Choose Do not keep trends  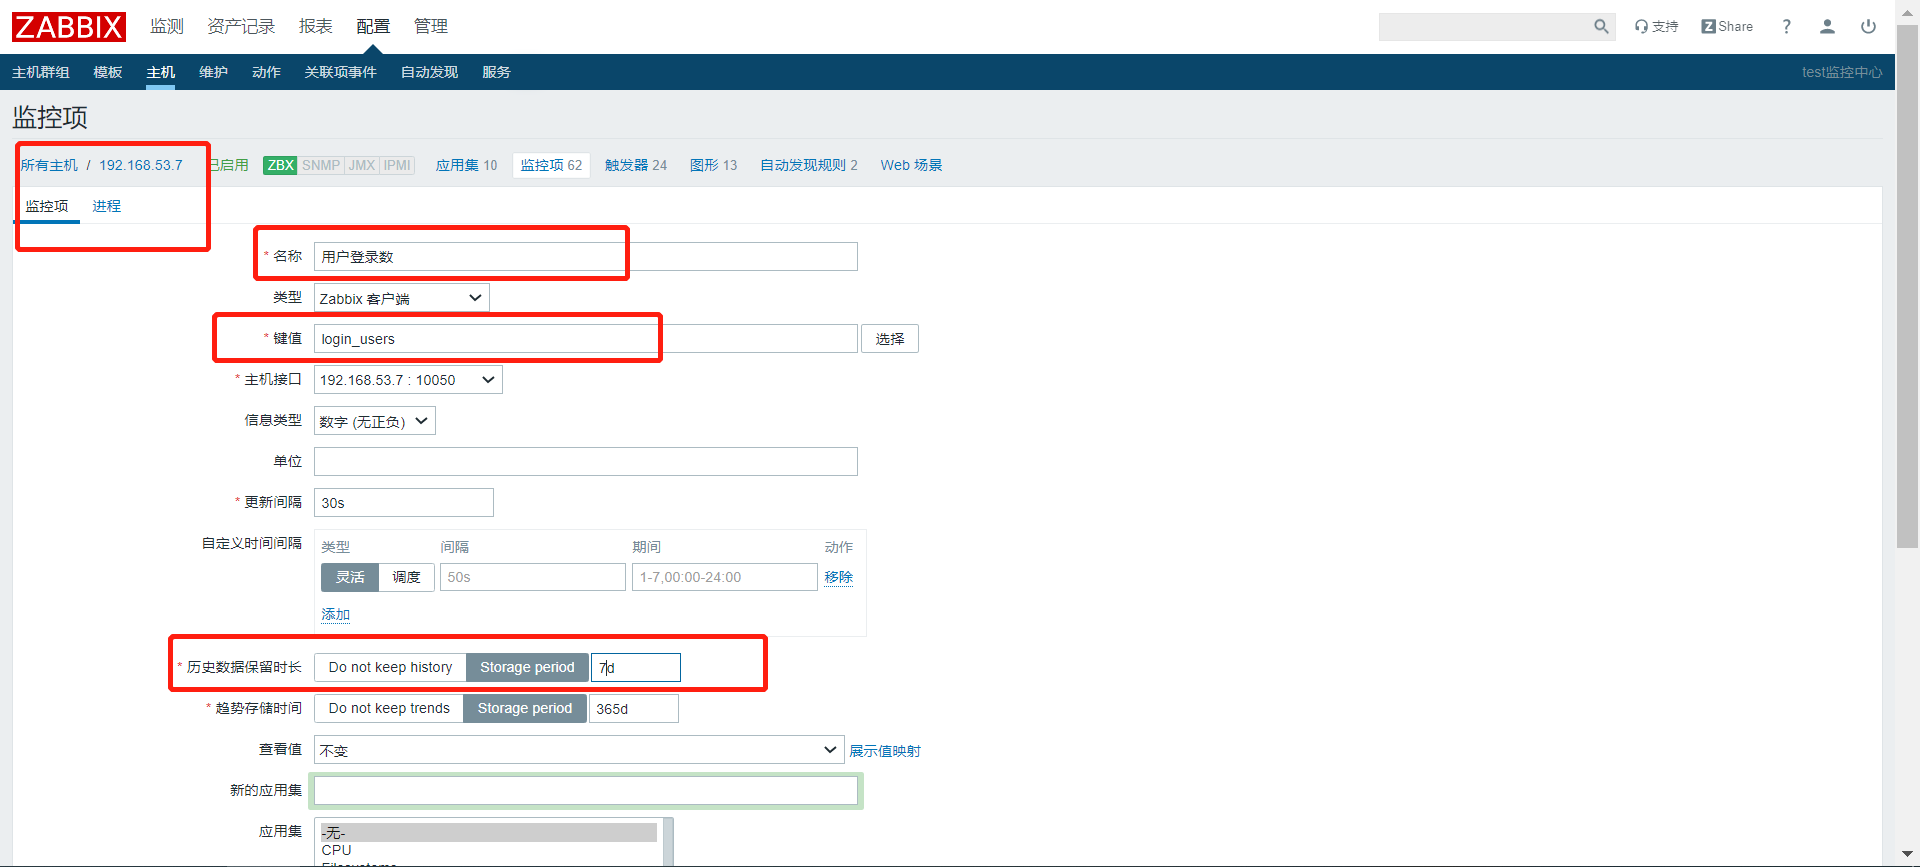click(x=389, y=708)
